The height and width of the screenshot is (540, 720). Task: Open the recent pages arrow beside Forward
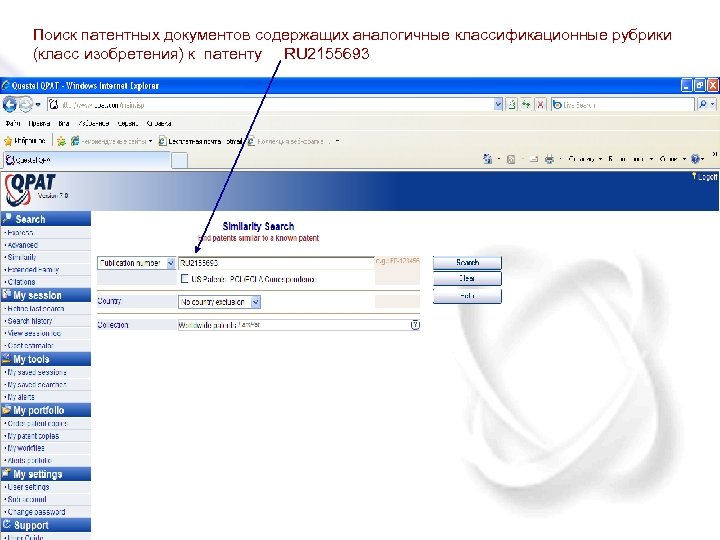coord(38,105)
